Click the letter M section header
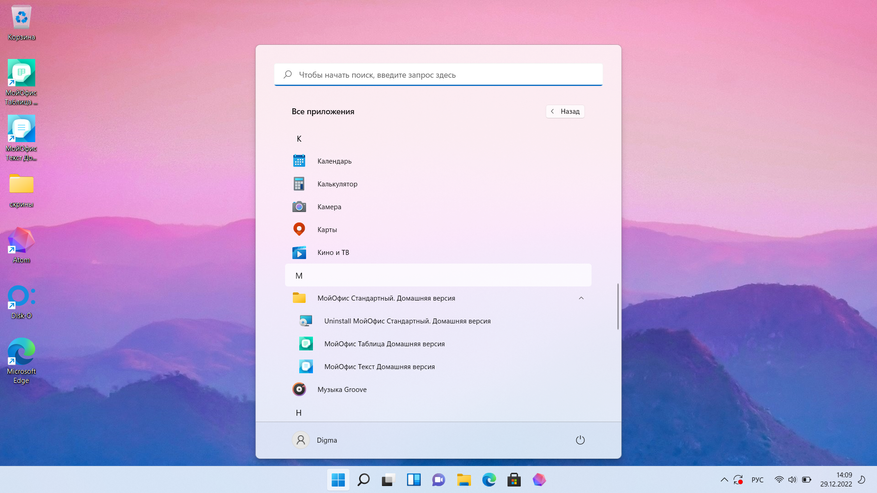This screenshot has width=877, height=493. tap(438, 275)
